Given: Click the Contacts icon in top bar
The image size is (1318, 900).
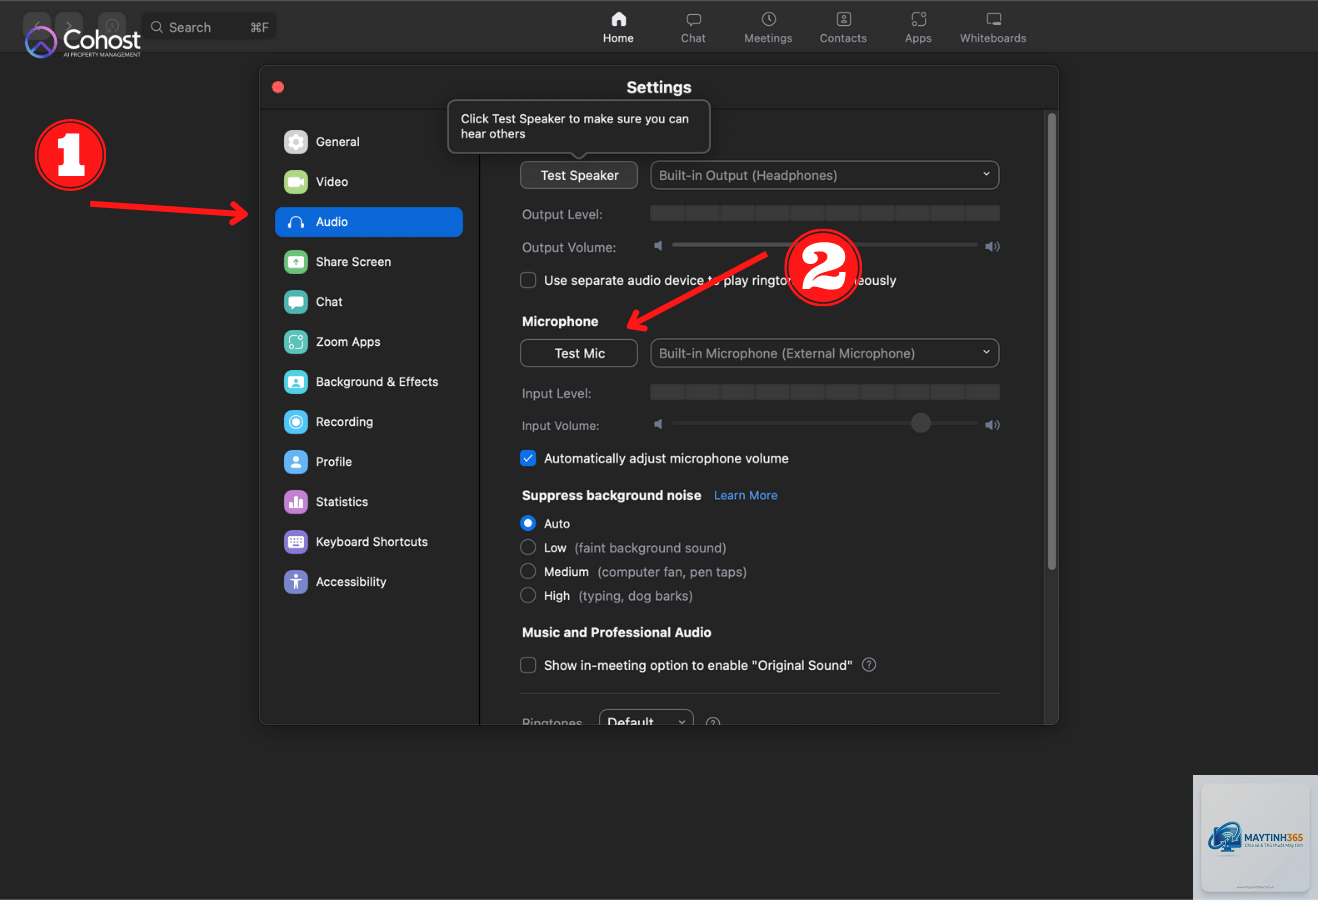Looking at the screenshot, I should coord(844,19).
